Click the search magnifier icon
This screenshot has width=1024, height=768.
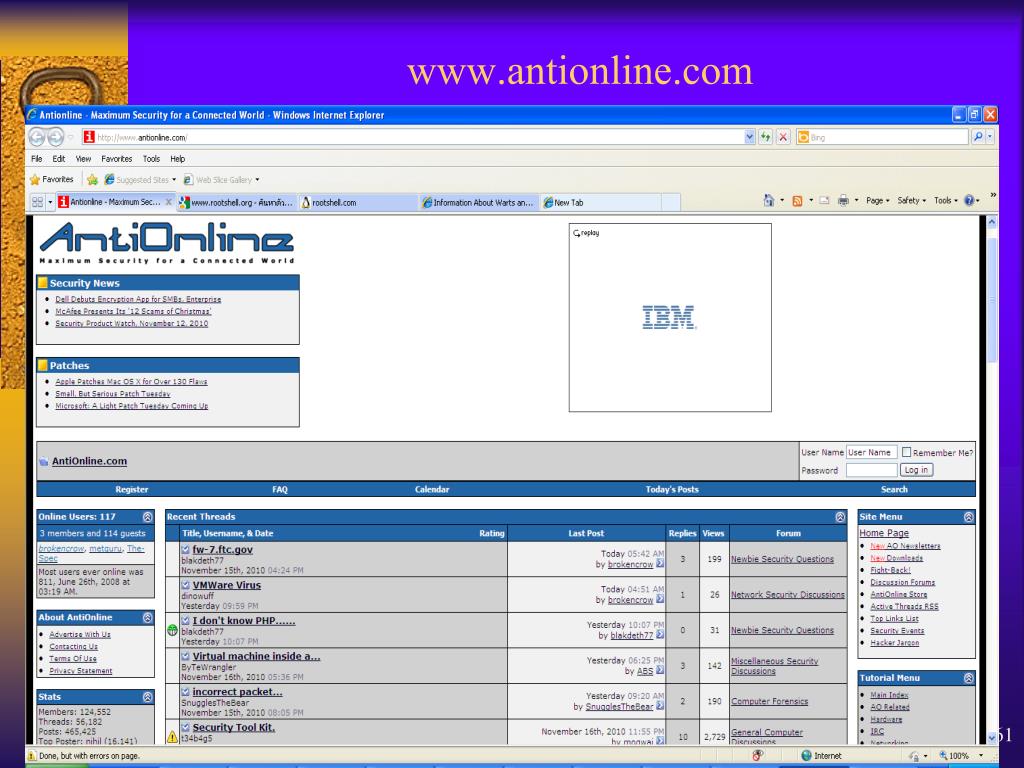click(978, 137)
